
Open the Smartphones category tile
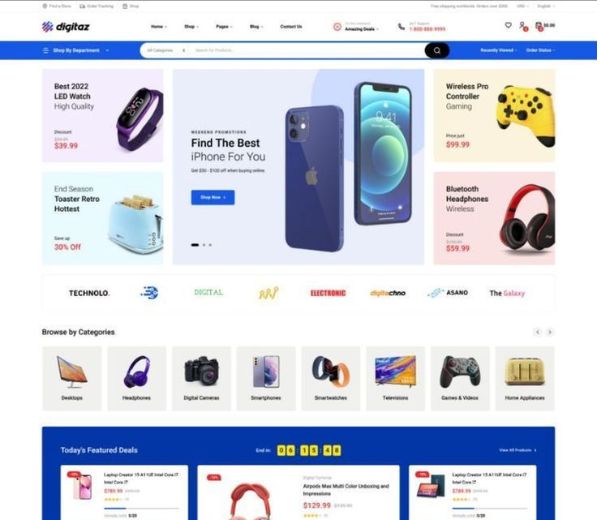click(266, 378)
